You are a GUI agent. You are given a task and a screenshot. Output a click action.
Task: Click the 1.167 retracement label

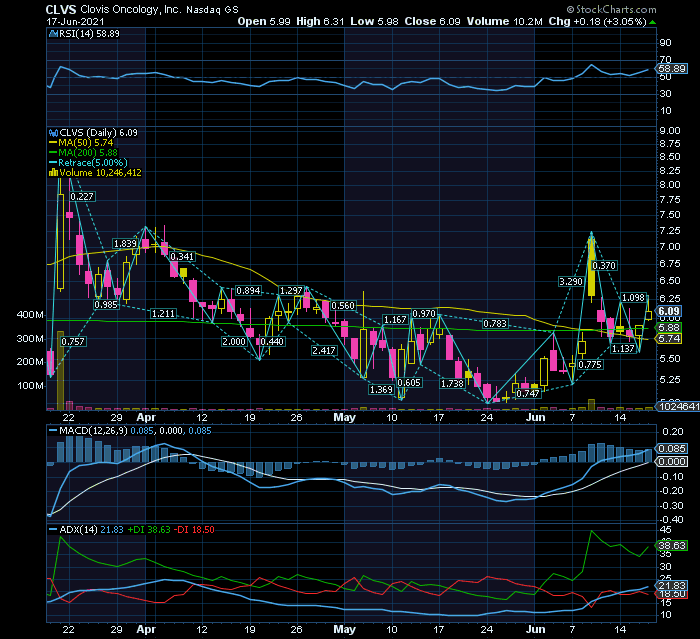pyautogui.click(x=396, y=320)
